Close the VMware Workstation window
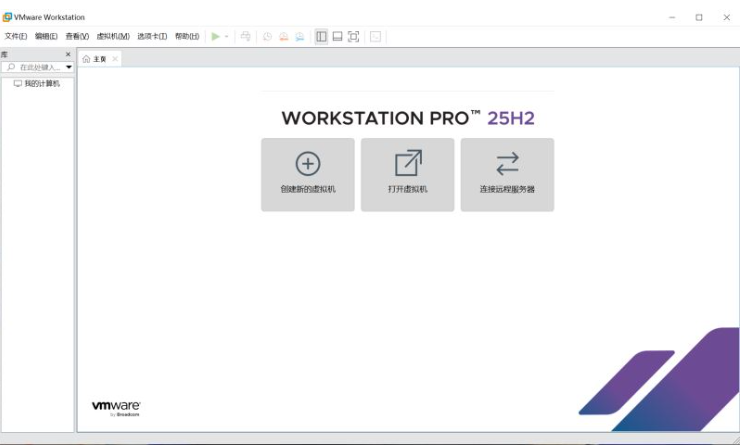Viewport: 742px width, 447px height. point(727,18)
